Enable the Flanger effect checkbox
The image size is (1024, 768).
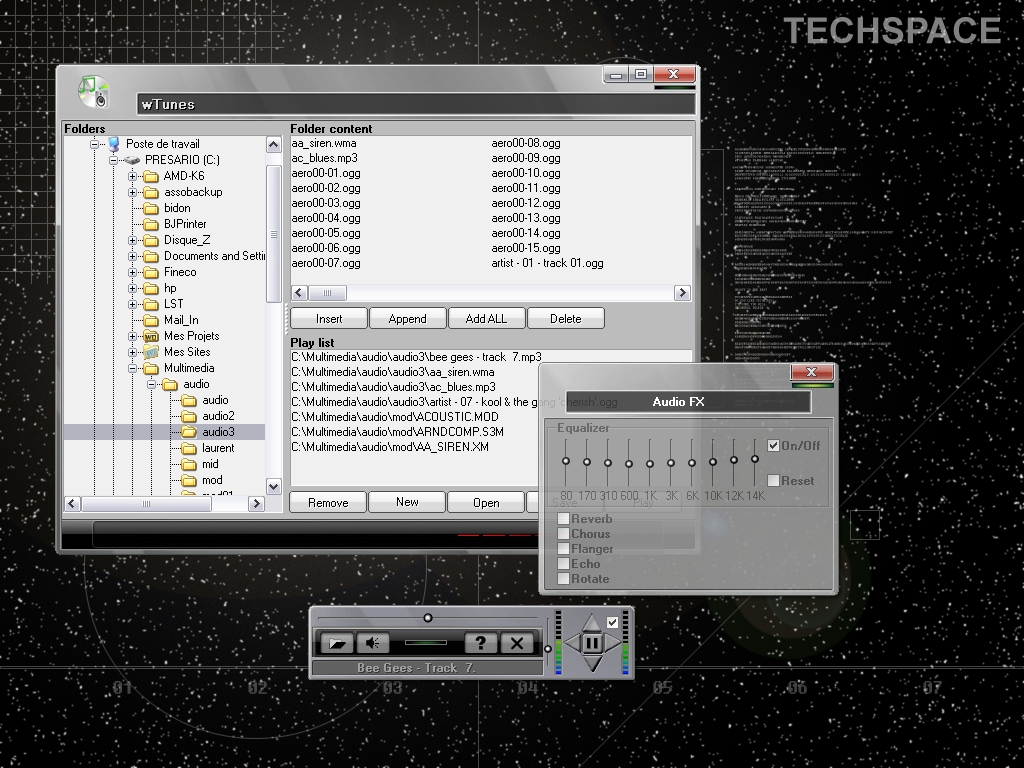[563, 549]
